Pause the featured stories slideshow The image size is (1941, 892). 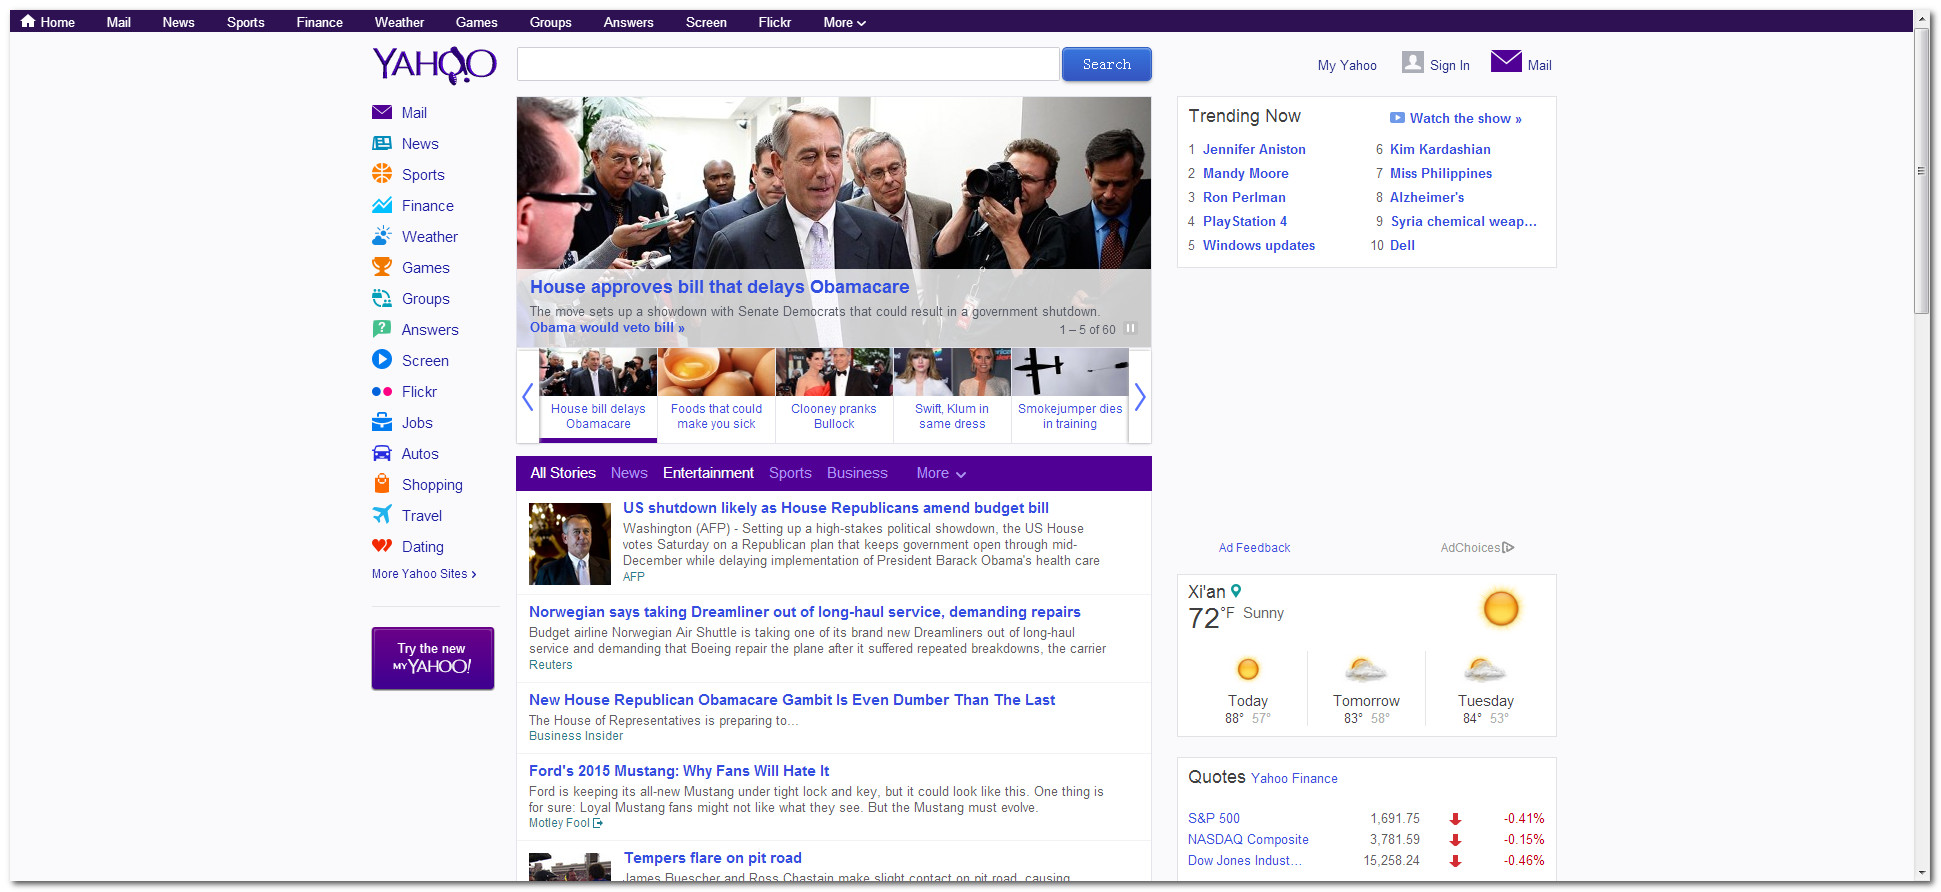click(x=1130, y=329)
